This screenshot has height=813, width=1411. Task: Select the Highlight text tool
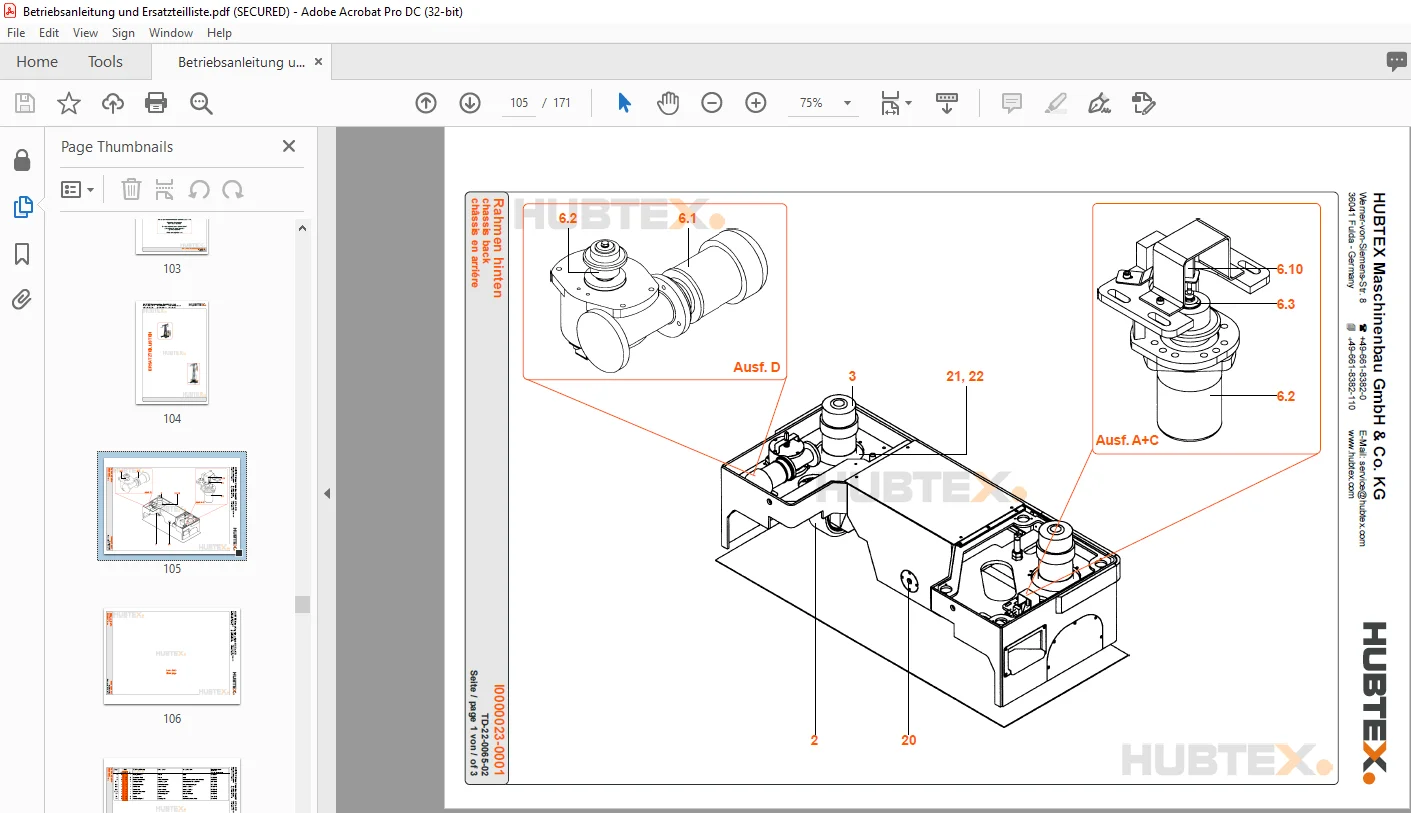click(x=1056, y=103)
